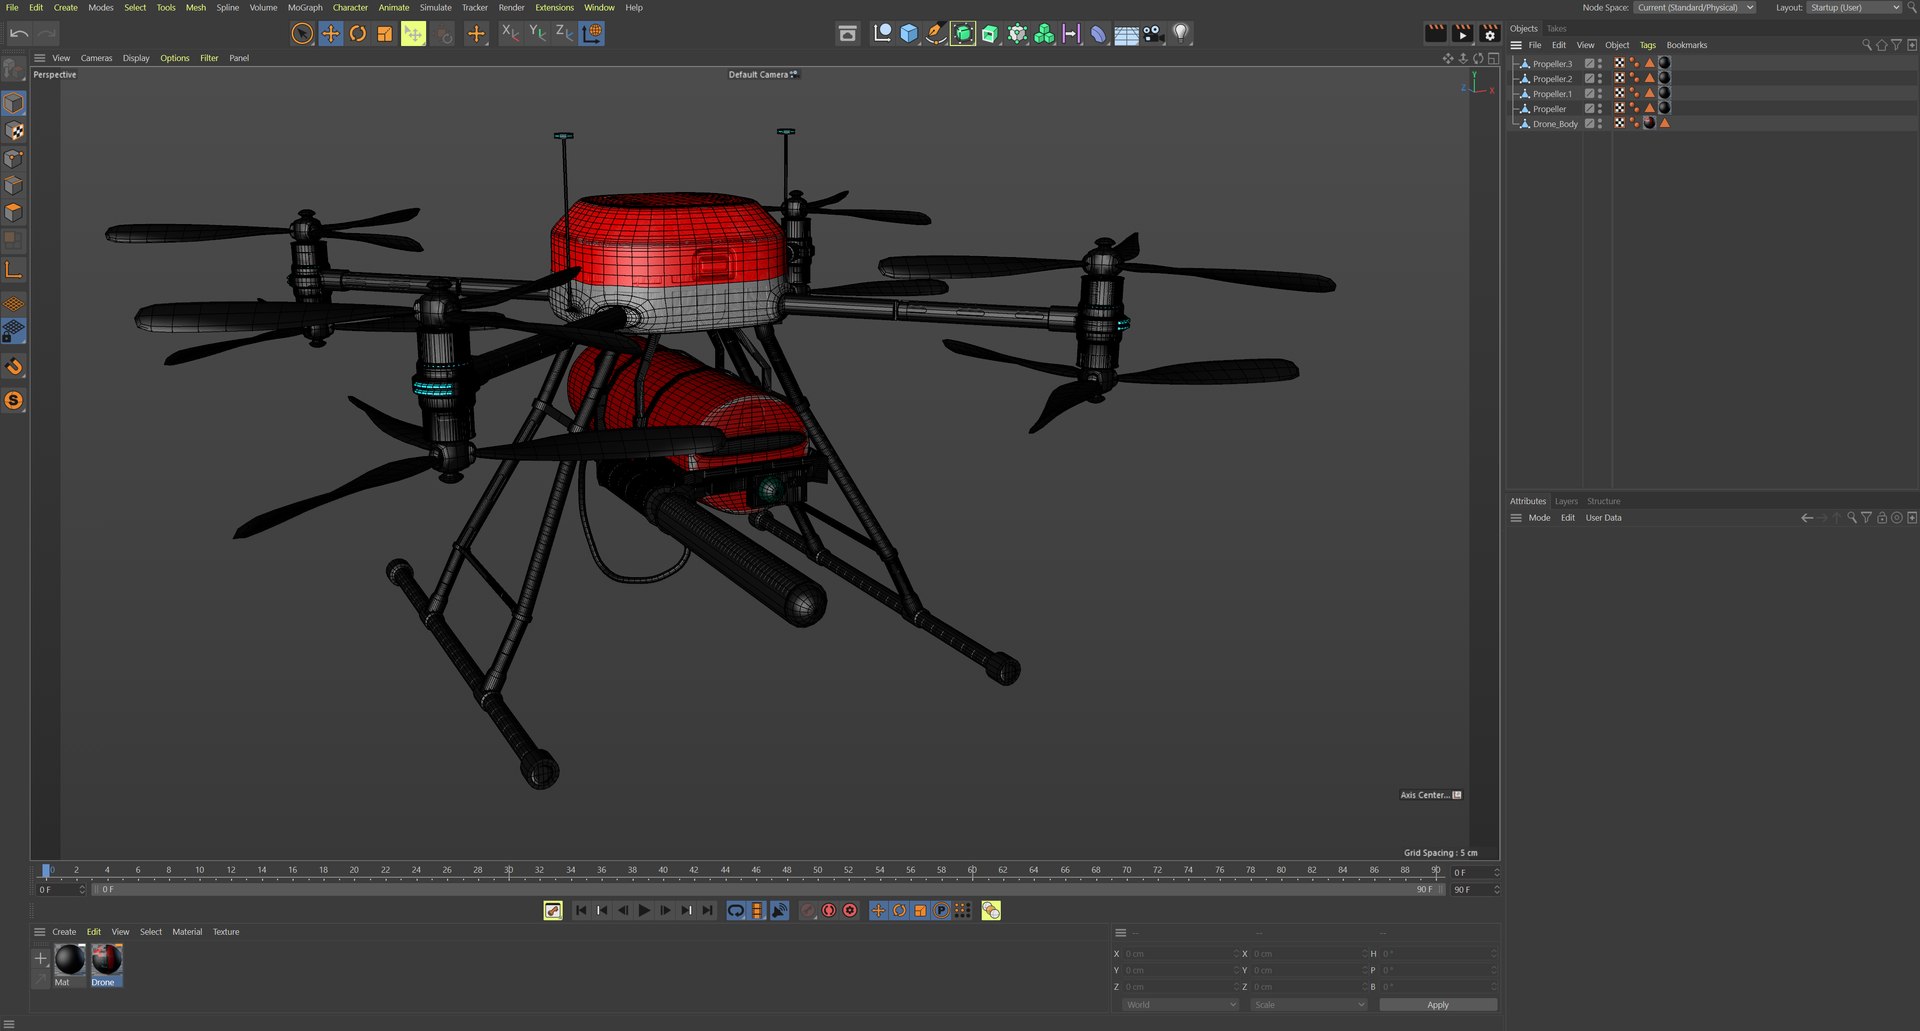Viewport: 1920px width, 1031px height.
Task: Select the Rotate tool
Action: click(x=357, y=33)
